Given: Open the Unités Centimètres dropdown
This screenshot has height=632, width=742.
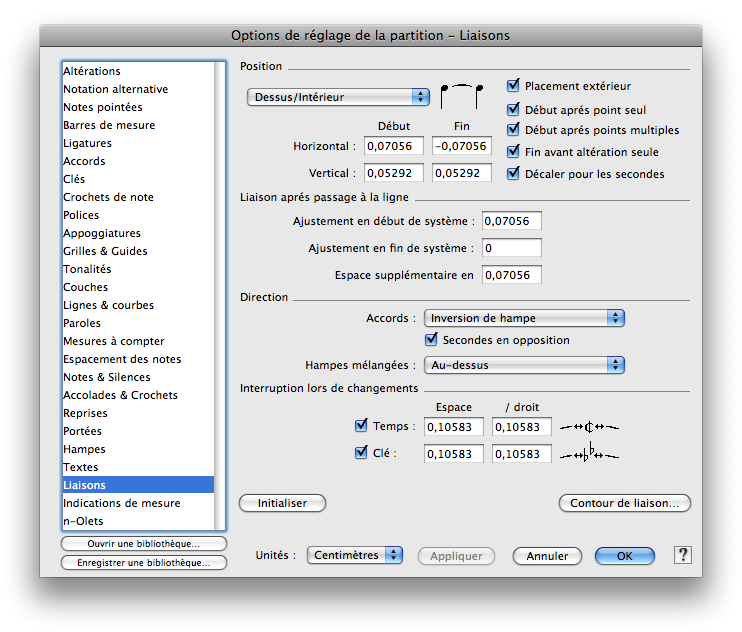Looking at the screenshot, I should click(x=354, y=555).
